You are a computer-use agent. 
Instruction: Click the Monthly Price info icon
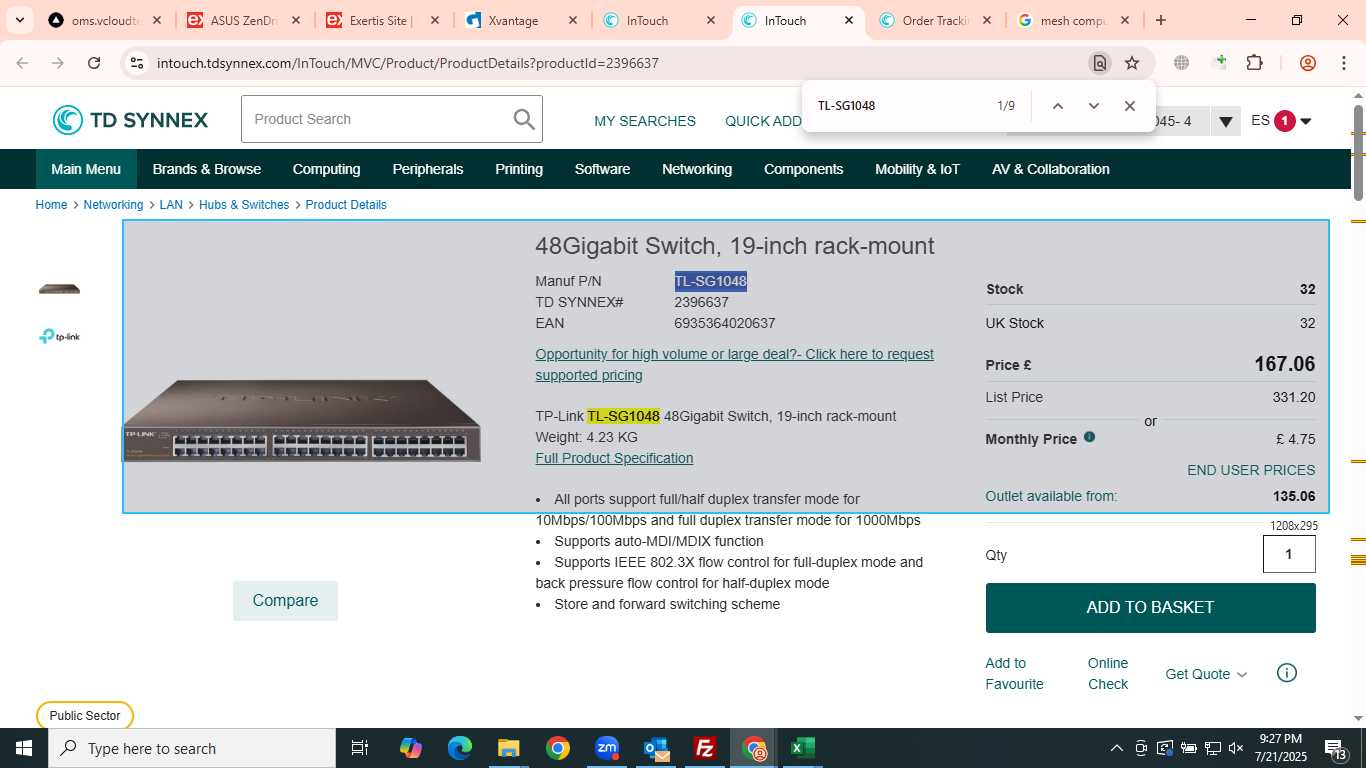point(1089,437)
